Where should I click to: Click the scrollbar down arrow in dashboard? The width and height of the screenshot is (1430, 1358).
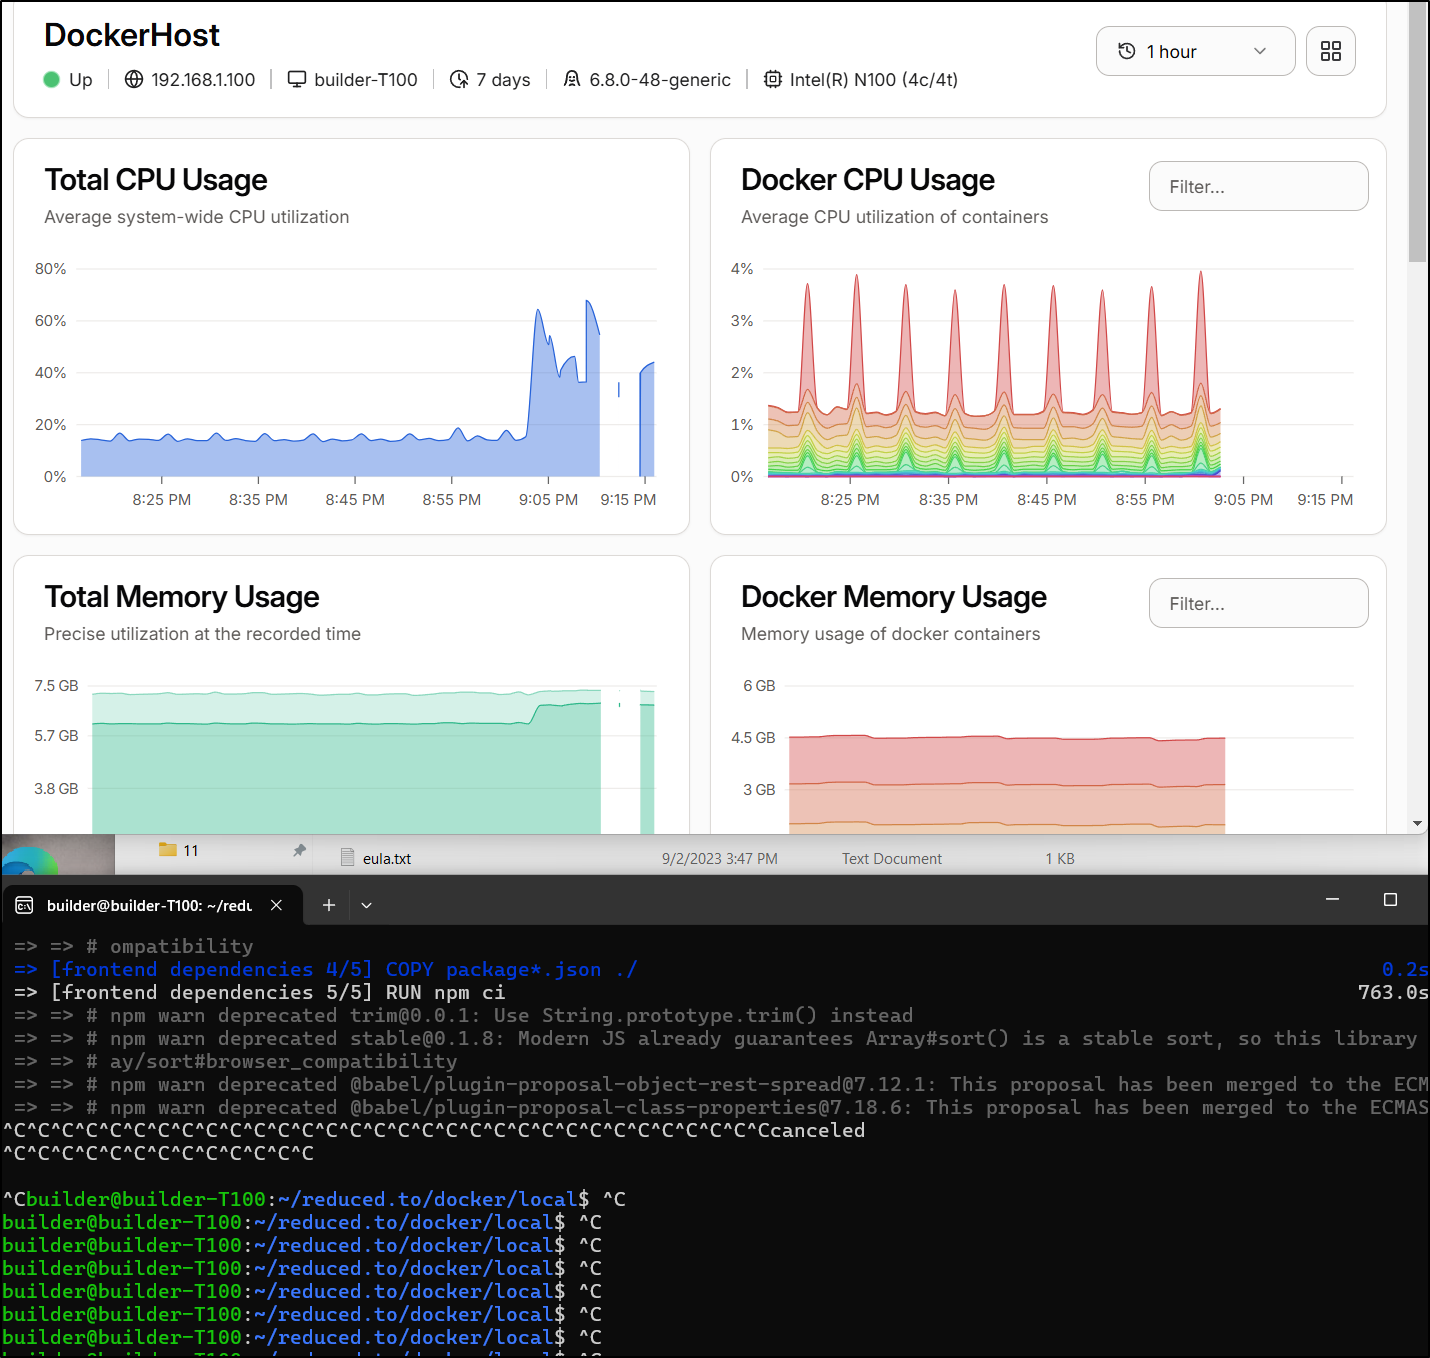[1418, 824]
